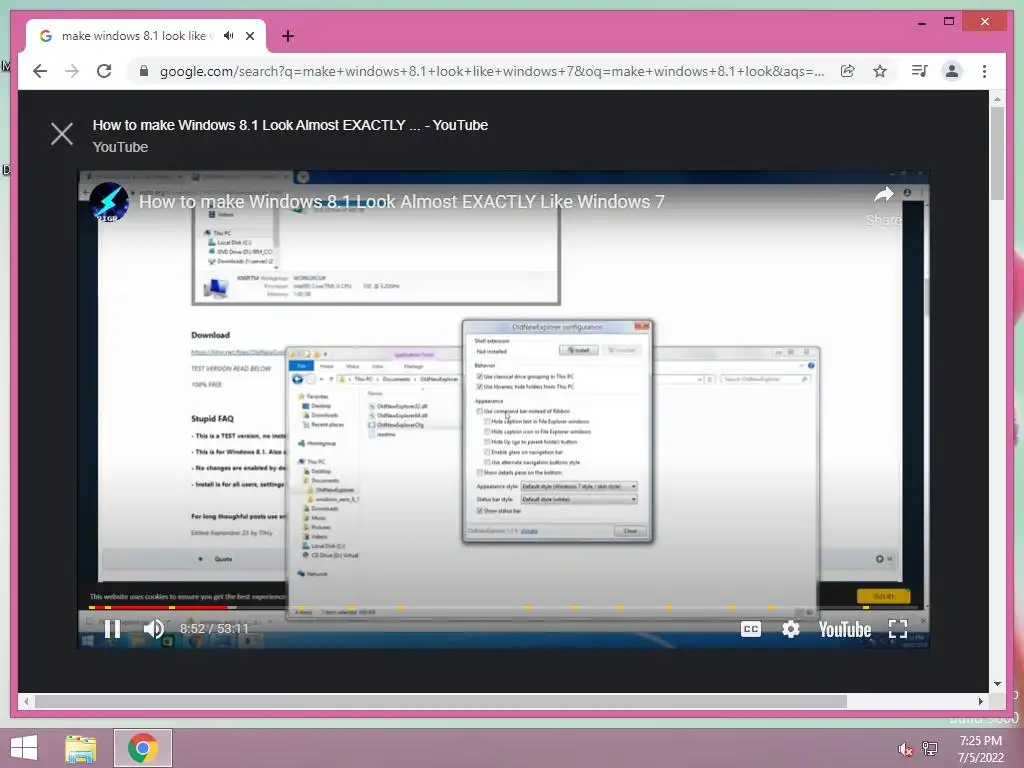The height and width of the screenshot is (768, 1024).
Task: Toggle closed captions CC button
Action: (x=751, y=629)
